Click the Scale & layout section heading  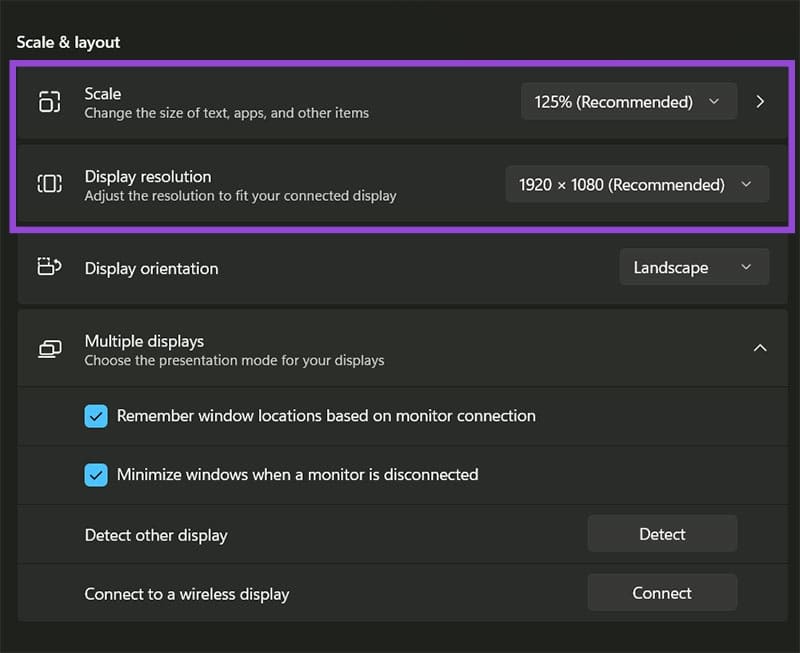[x=68, y=42]
